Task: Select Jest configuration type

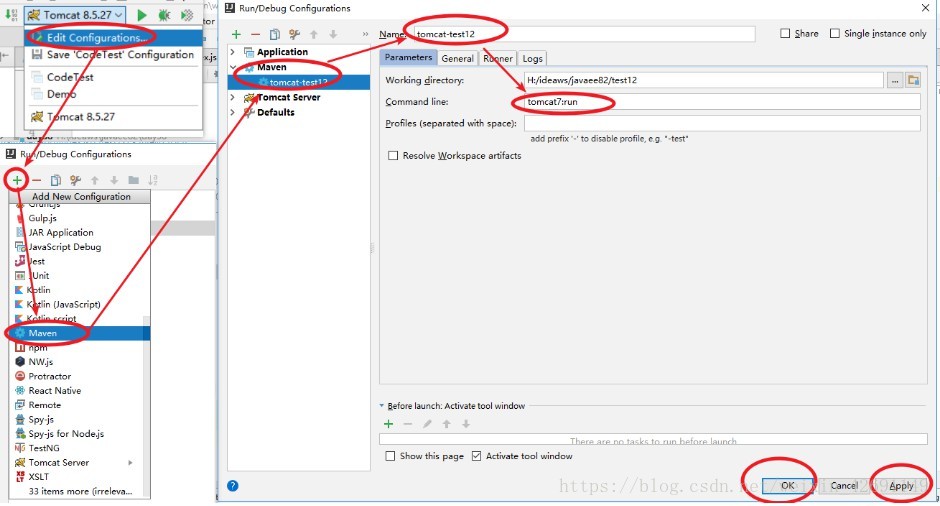Action: (x=36, y=261)
